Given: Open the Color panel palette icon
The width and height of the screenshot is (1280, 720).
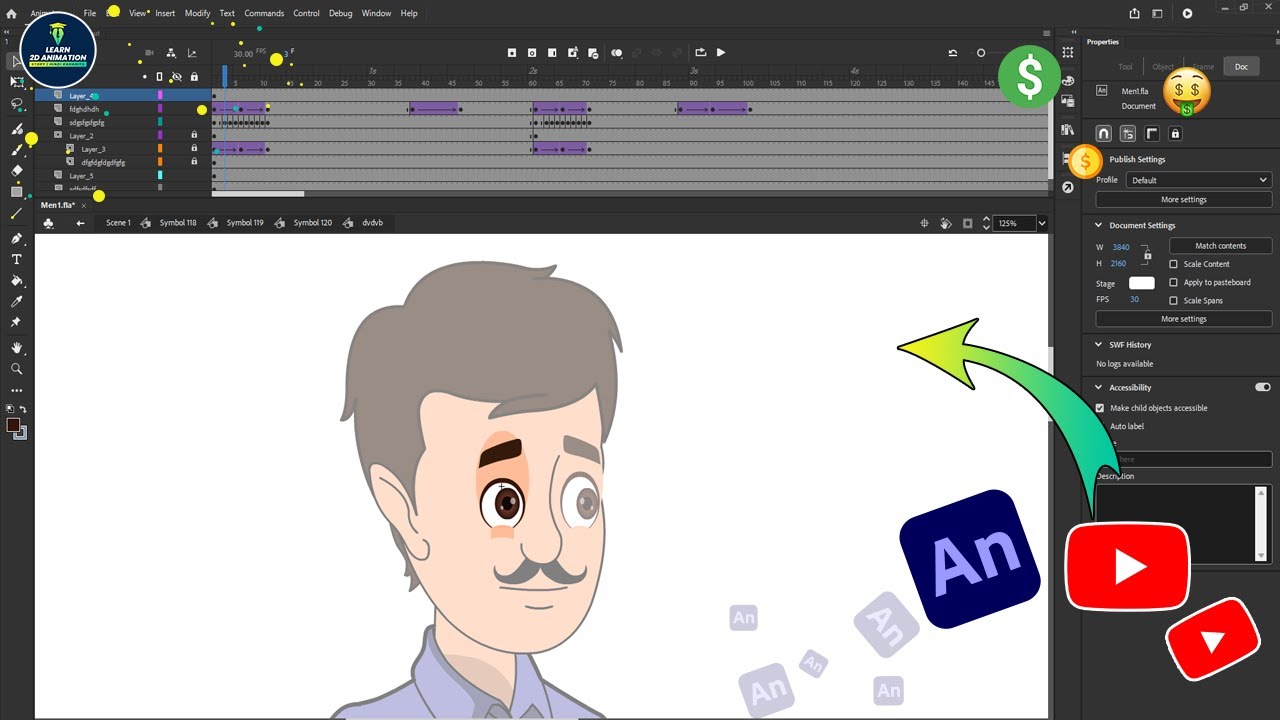Looking at the screenshot, I should [x=1068, y=81].
